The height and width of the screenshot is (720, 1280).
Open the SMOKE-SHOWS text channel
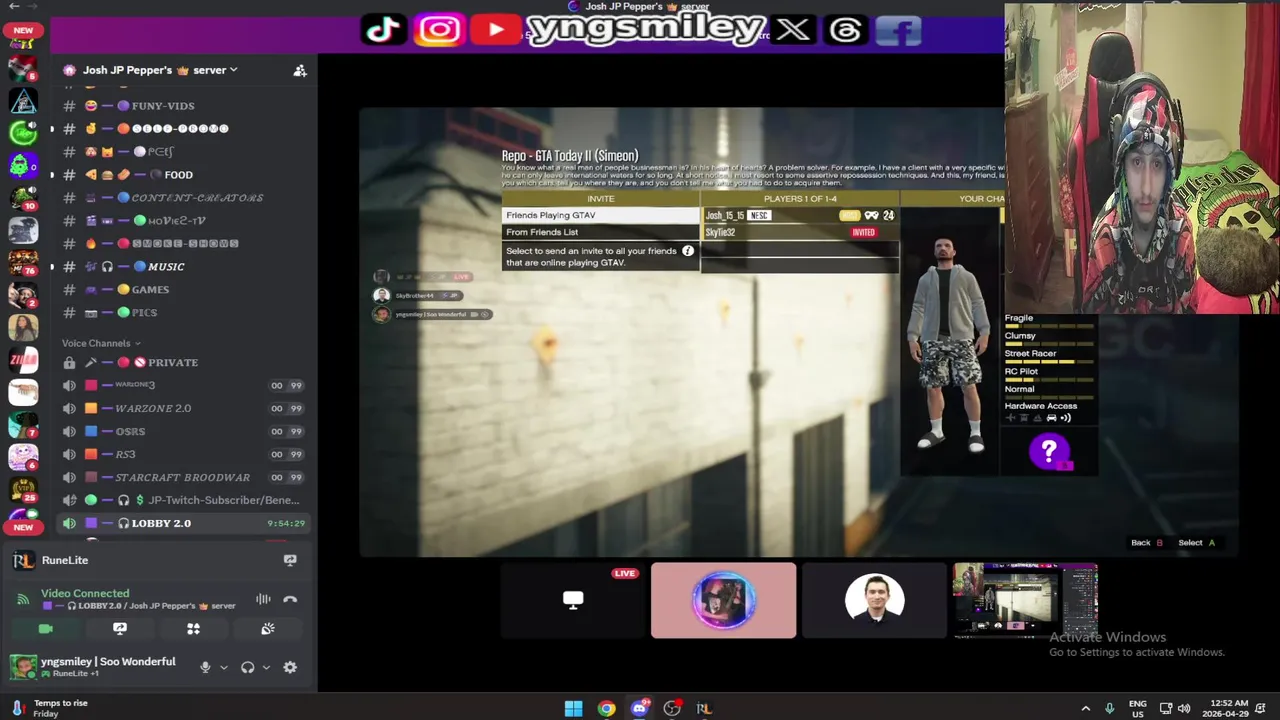pyautogui.click(x=186, y=244)
